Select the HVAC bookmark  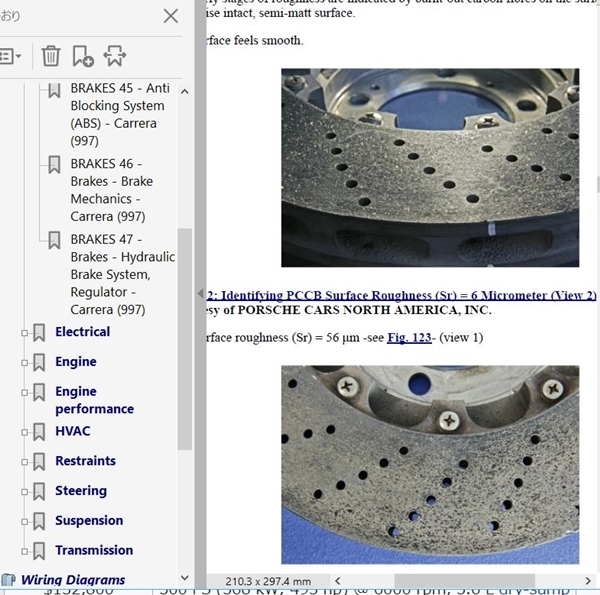[73, 431]
